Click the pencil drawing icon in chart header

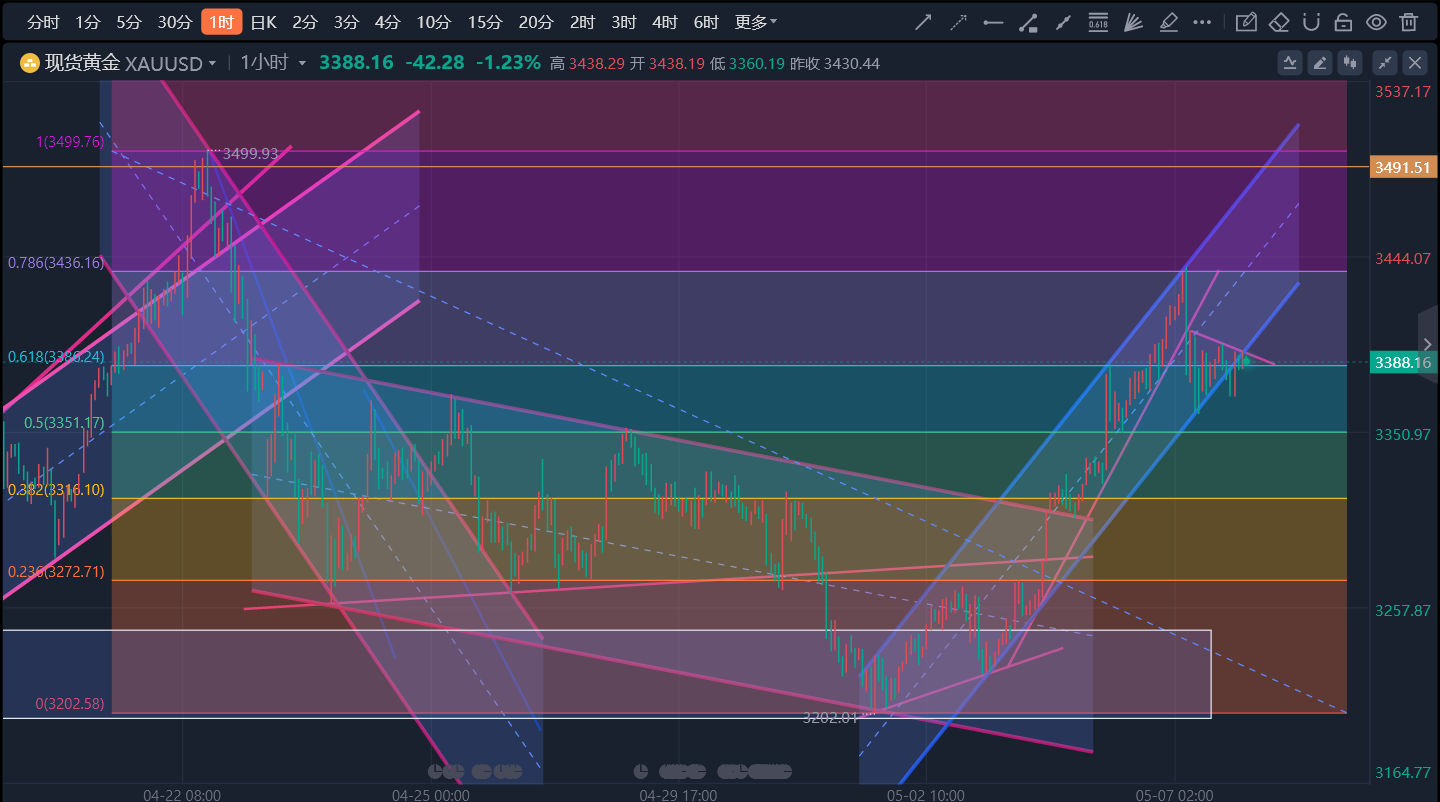(1321, 63)
